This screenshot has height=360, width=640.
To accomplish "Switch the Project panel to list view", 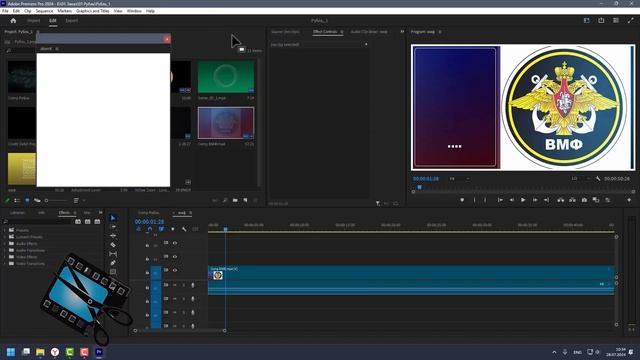I will [17, 200].
